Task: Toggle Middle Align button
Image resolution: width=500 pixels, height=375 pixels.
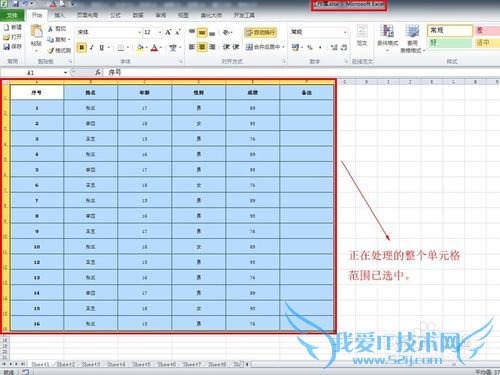Action: point(202,32)
